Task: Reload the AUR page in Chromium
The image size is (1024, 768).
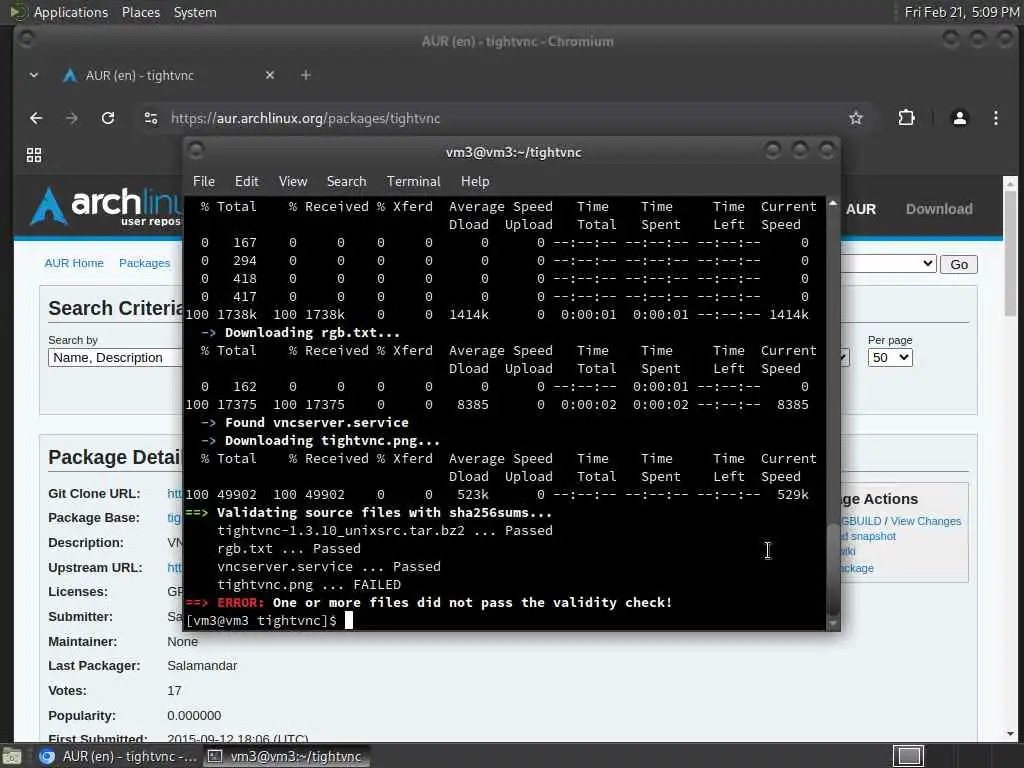Action: click(x=108, y=118)
